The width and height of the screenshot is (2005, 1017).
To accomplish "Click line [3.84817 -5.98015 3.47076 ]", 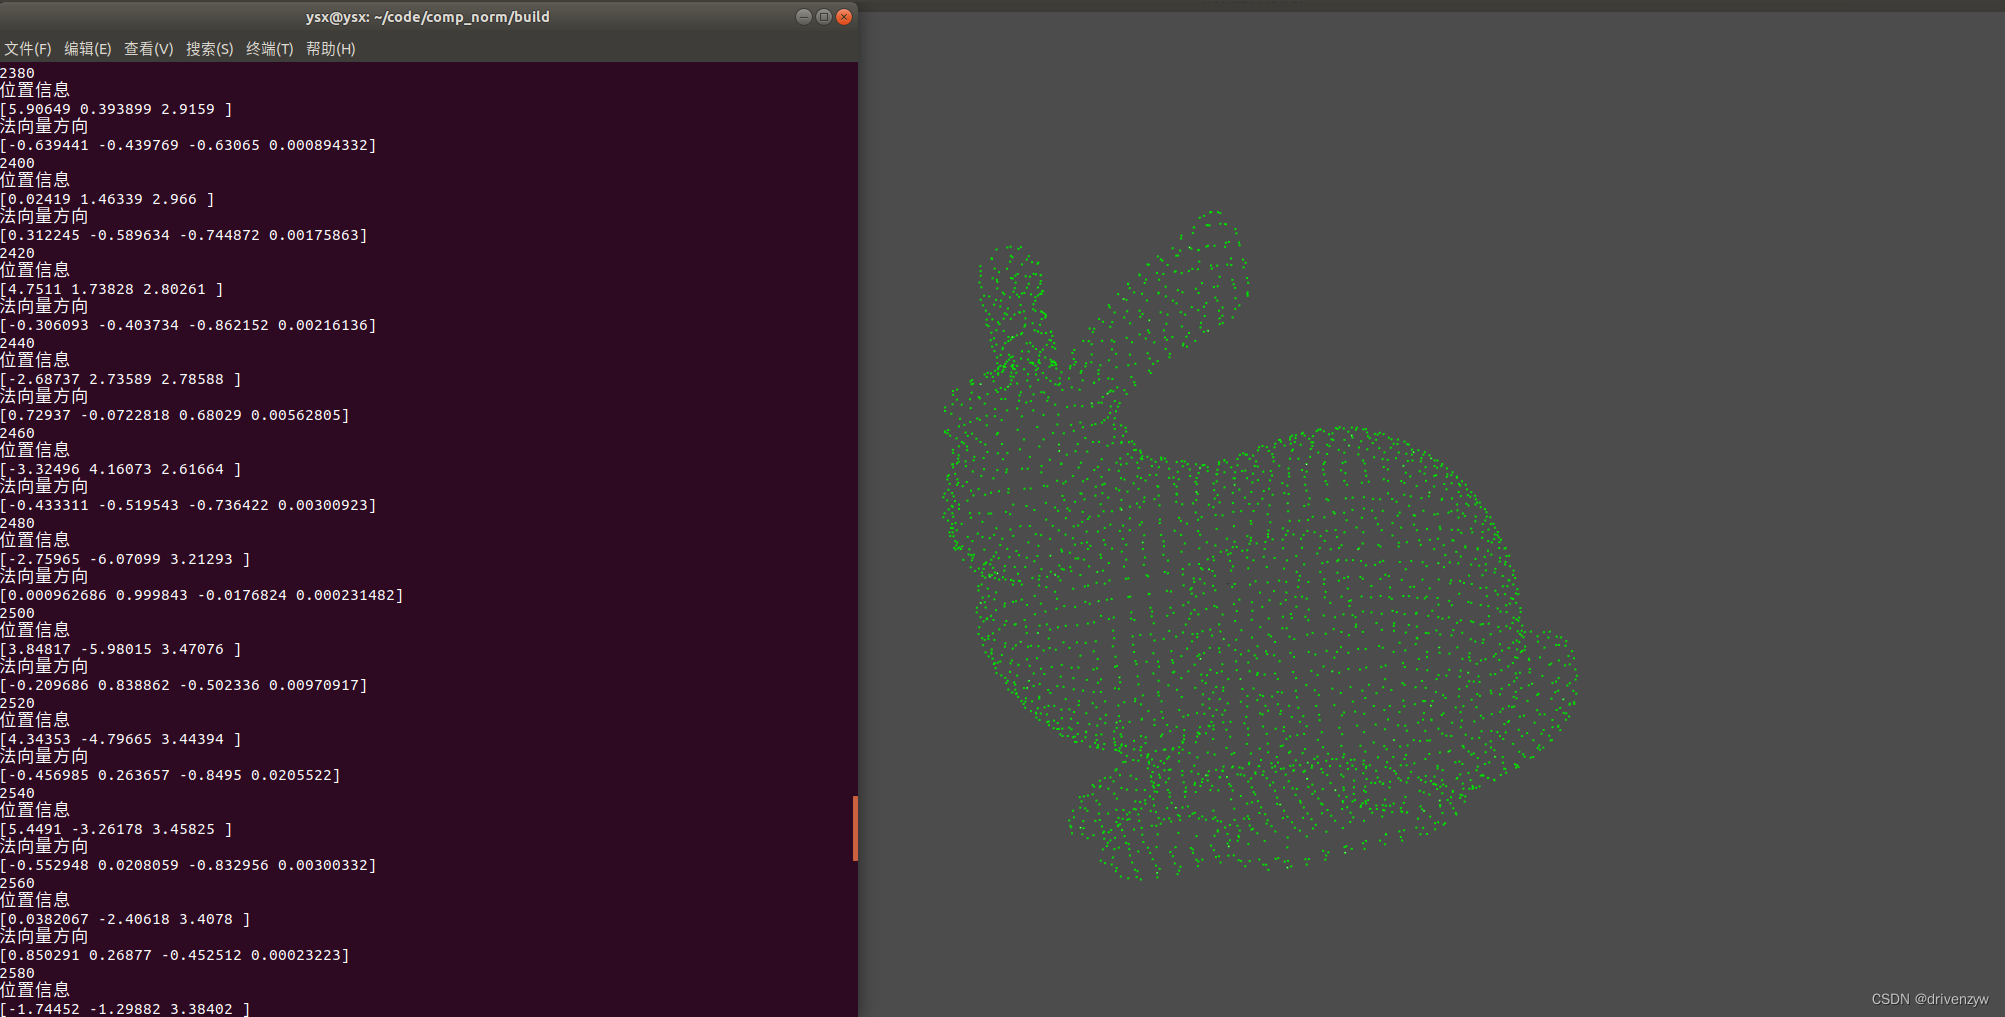I will tap(121, 649).
